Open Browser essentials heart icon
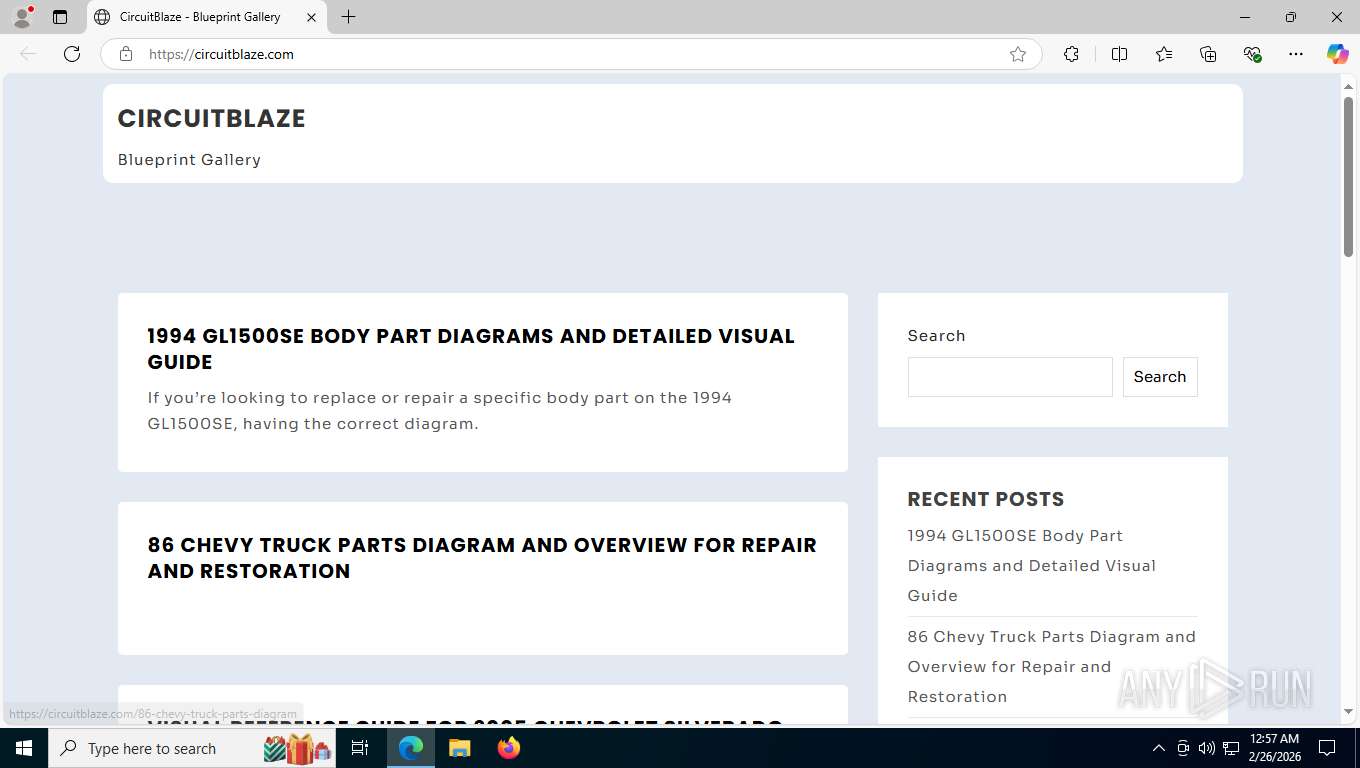Screen dimensions: 1360x768 [x=1252, y=54]
